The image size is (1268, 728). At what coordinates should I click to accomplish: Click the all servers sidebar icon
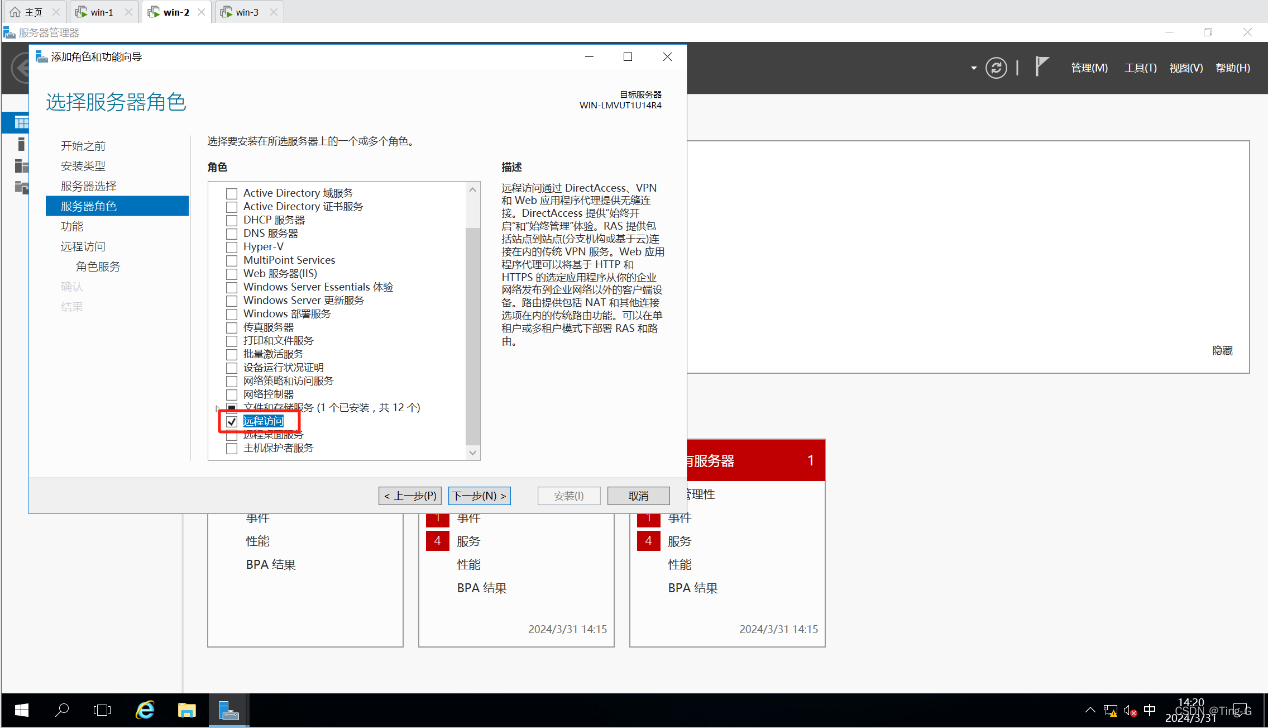pyautogui.click(x=21, y=166)
